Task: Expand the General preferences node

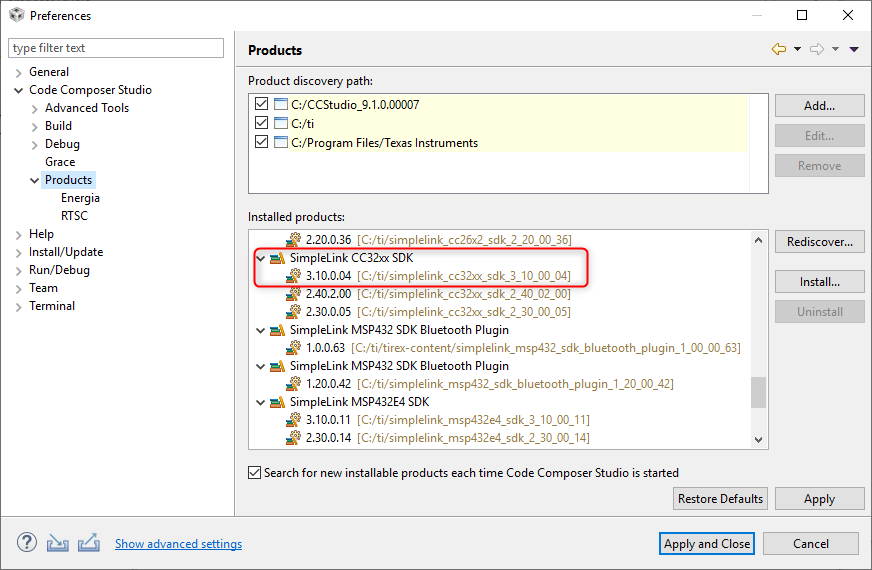Action: click(19, 72)
